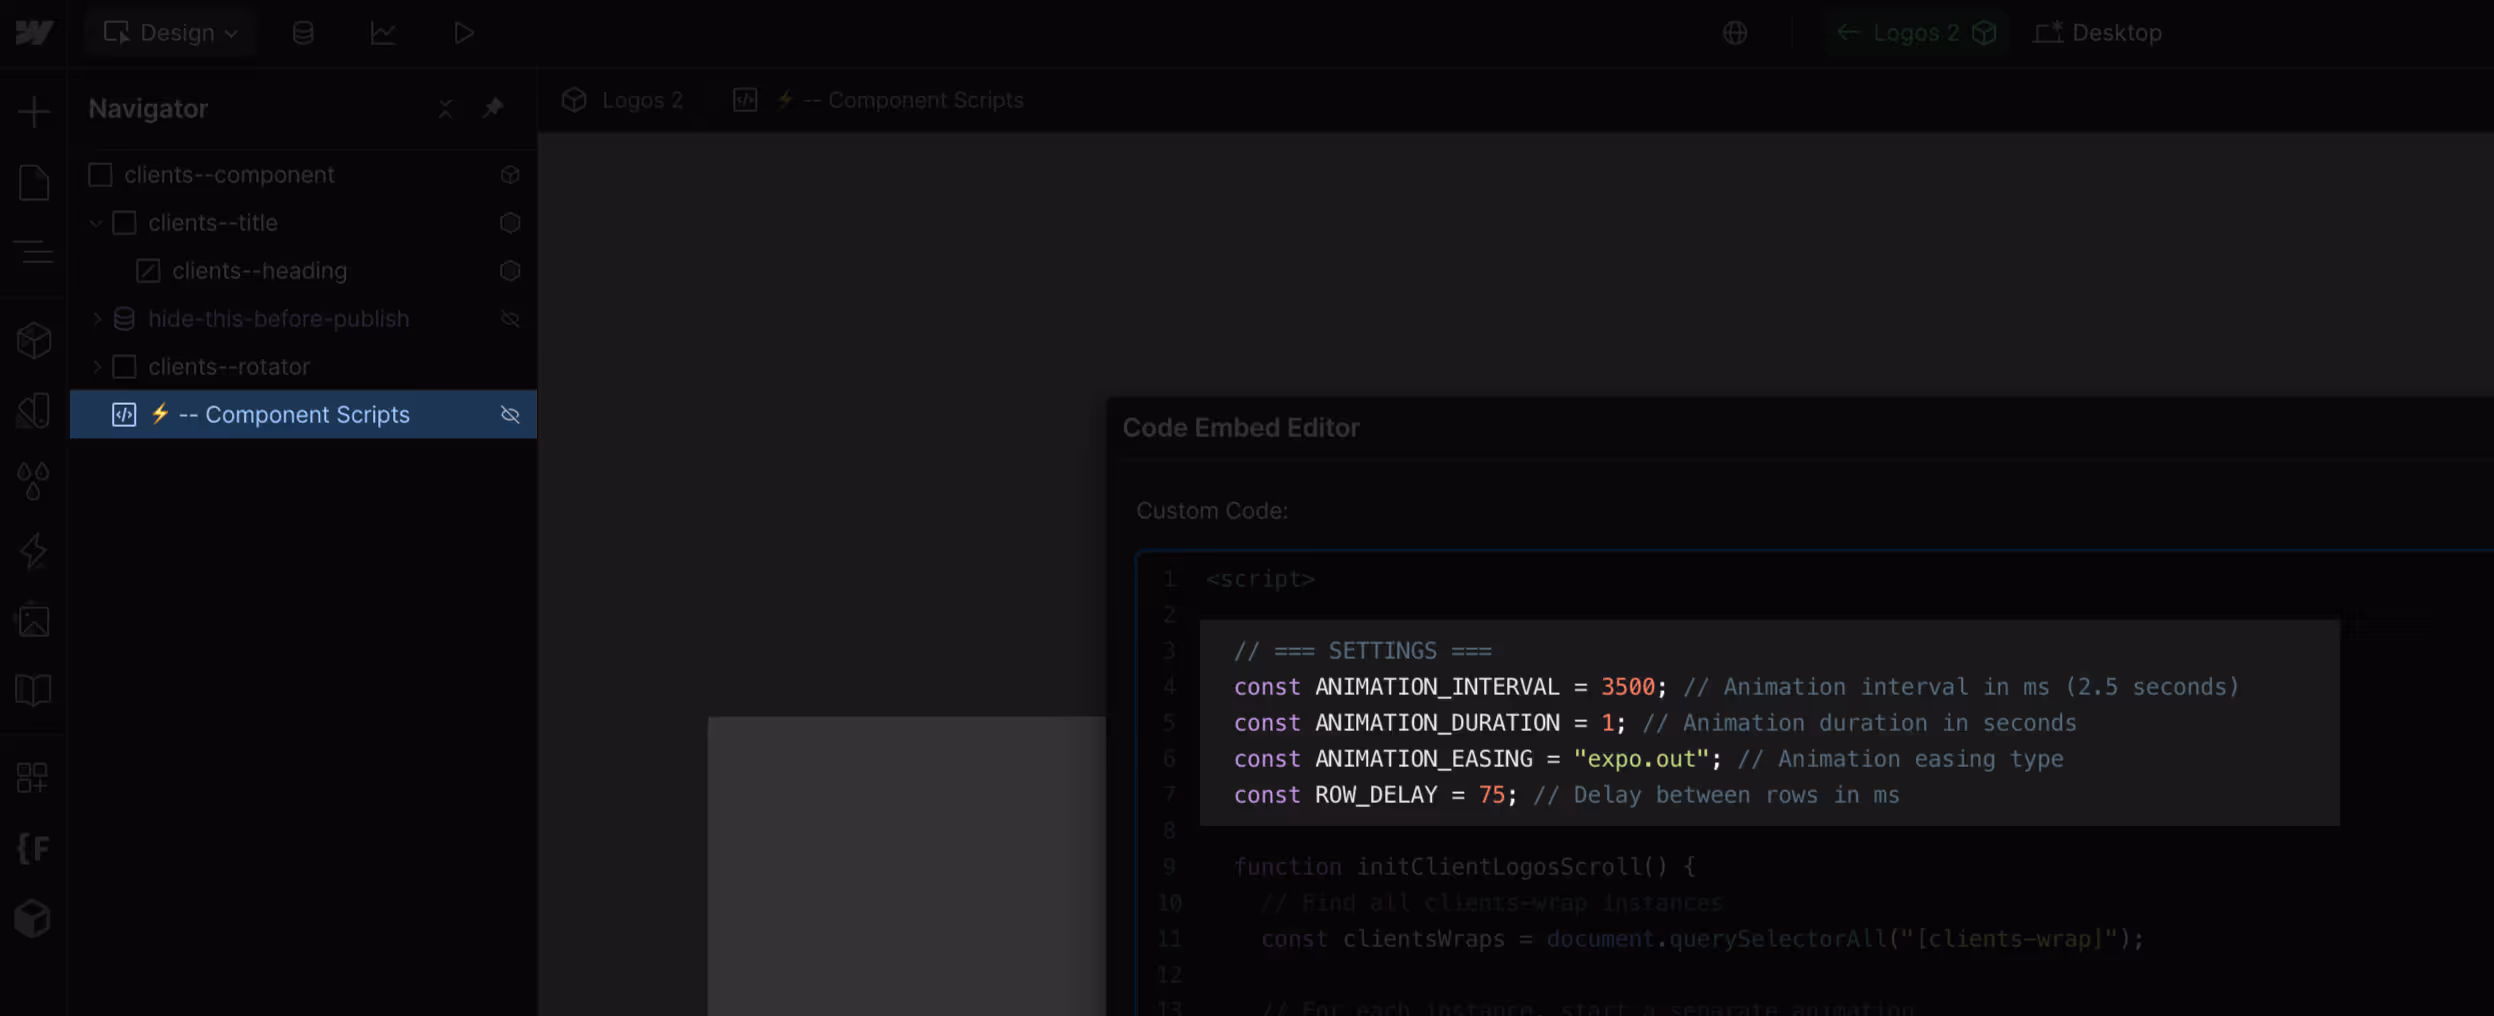Screen dimensions: 2494x1016
Task: Click the <script> line in editor
Action: (x=1259, y=579)
